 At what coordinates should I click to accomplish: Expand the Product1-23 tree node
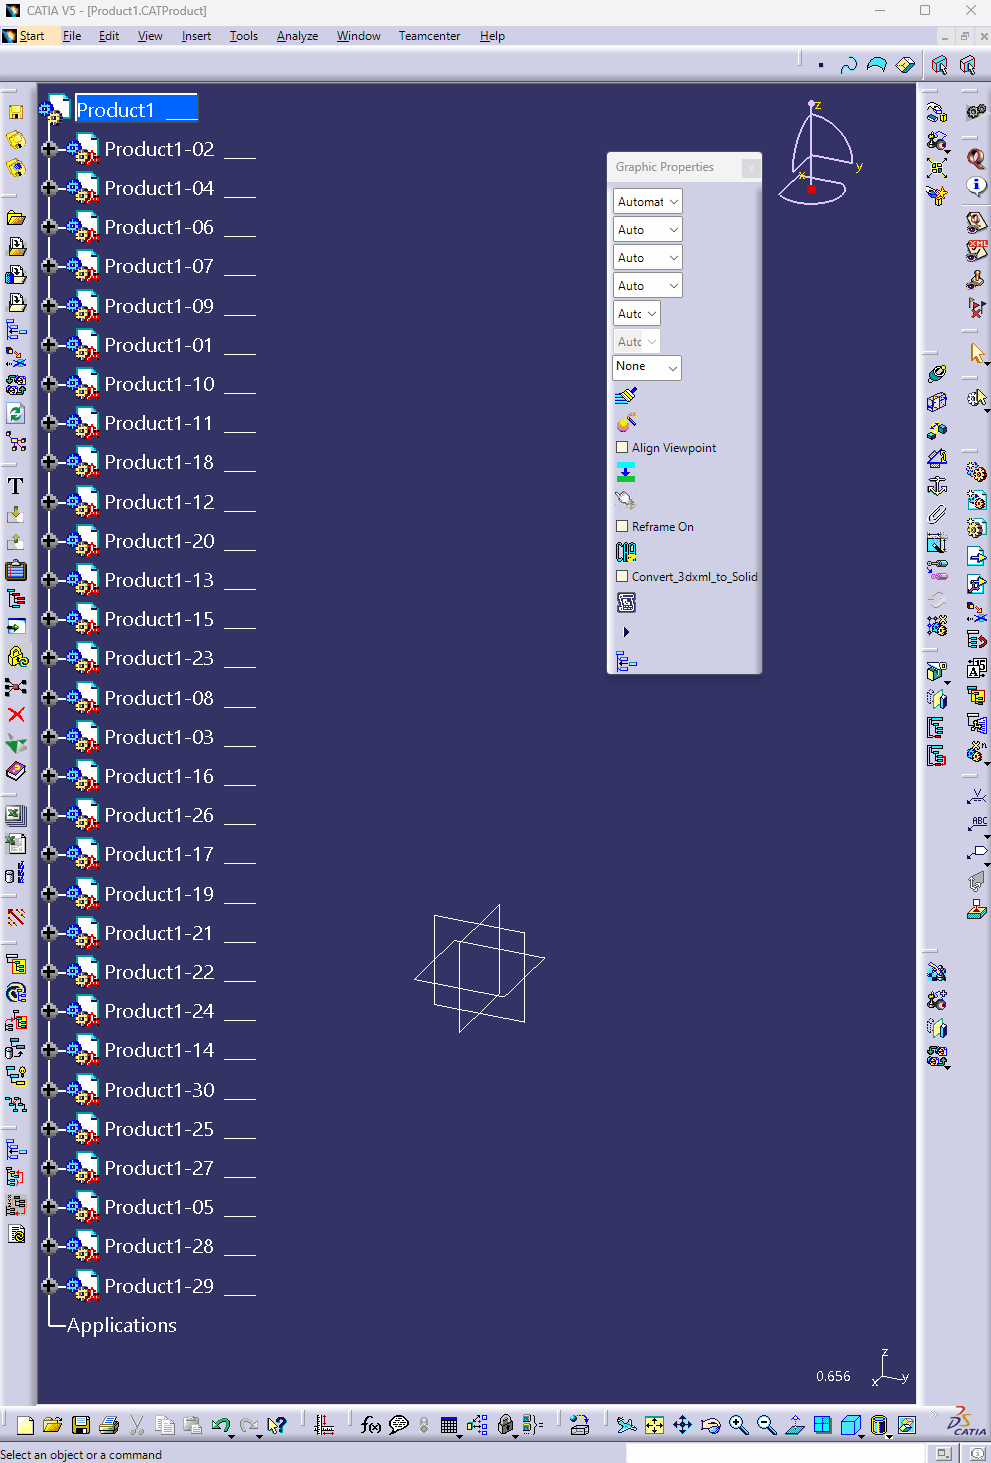[x=49, y=657]
